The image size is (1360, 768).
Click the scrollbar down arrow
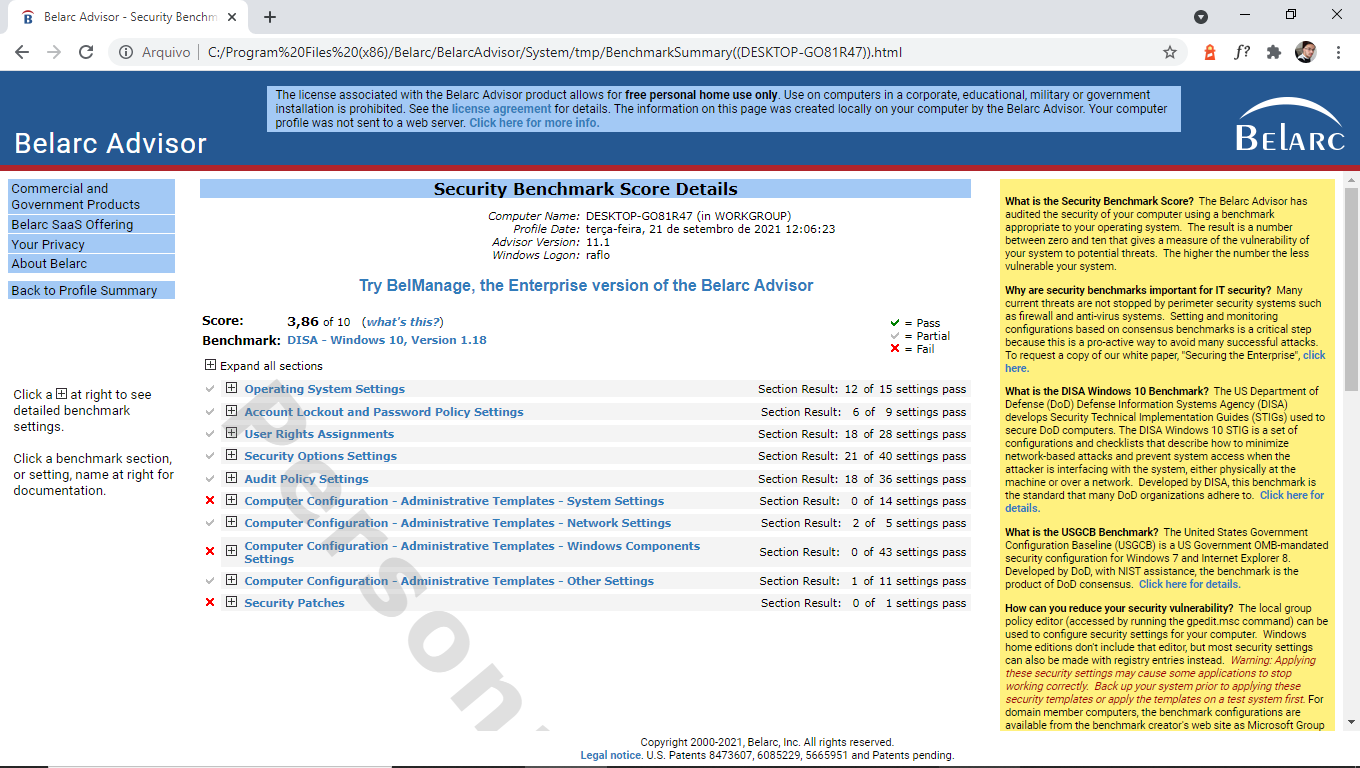pyautogui.click(x=1351, y=723)
